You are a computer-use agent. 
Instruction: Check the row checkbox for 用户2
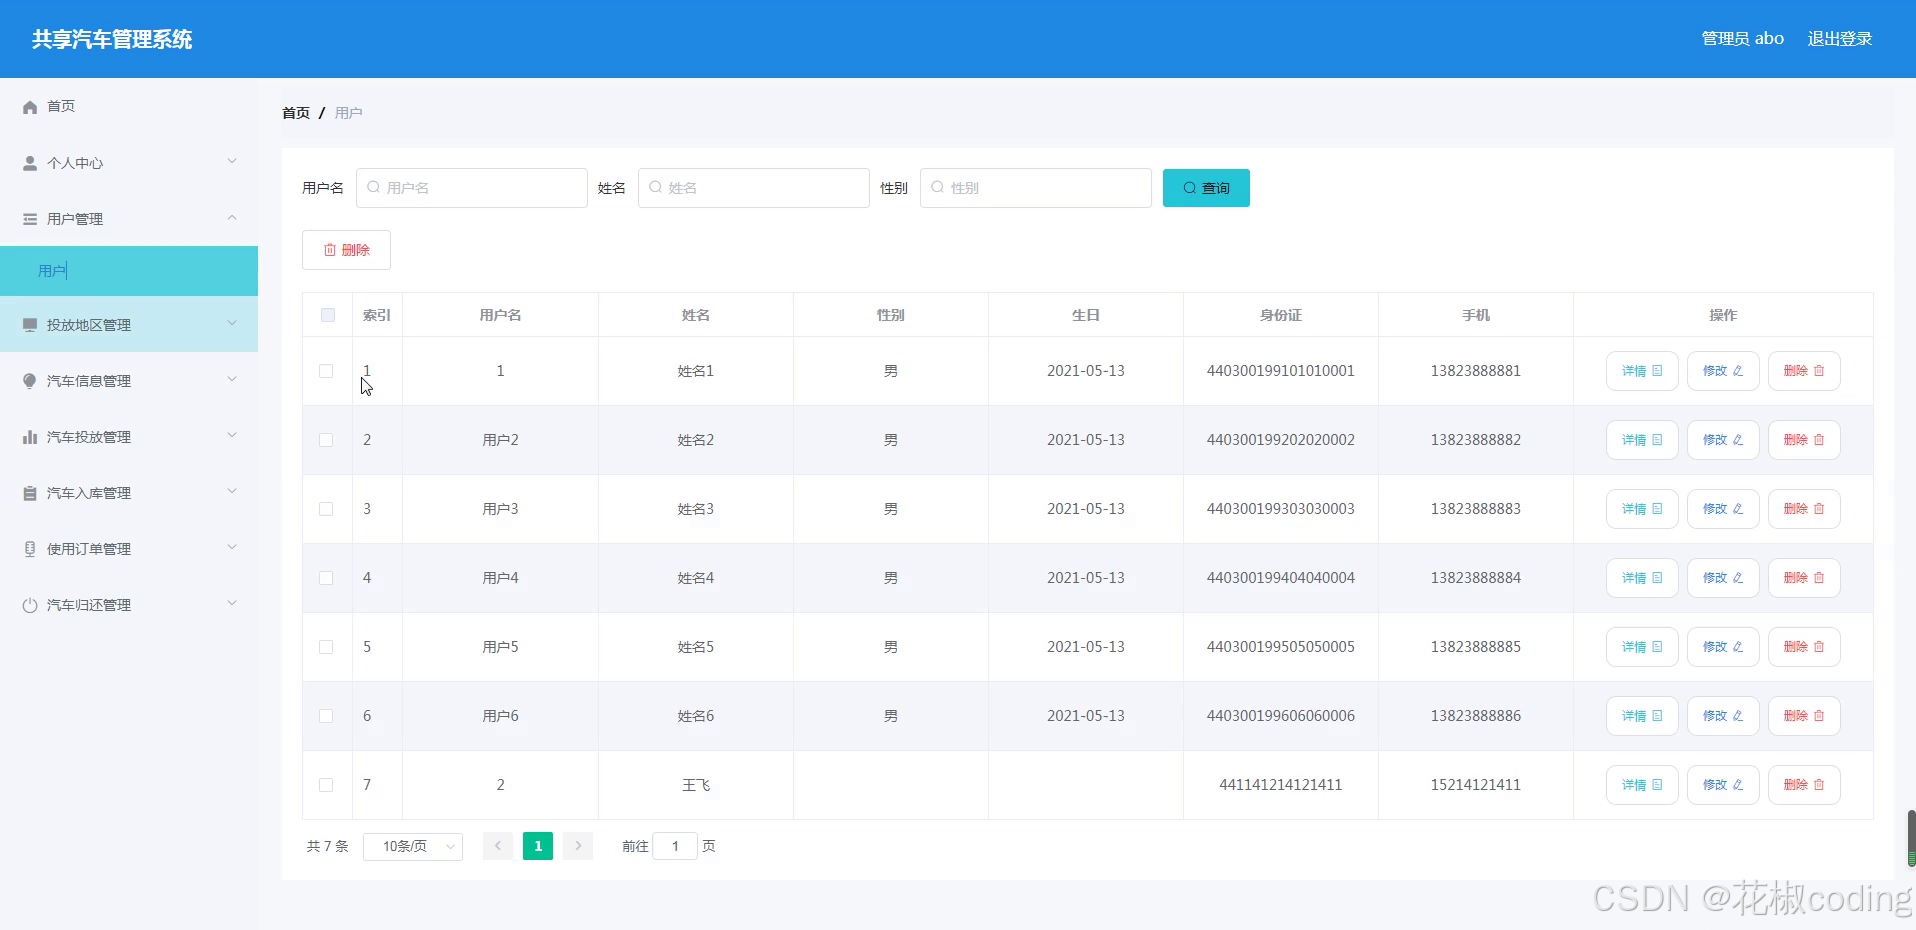pyautogui.click(x=326, y=440)
